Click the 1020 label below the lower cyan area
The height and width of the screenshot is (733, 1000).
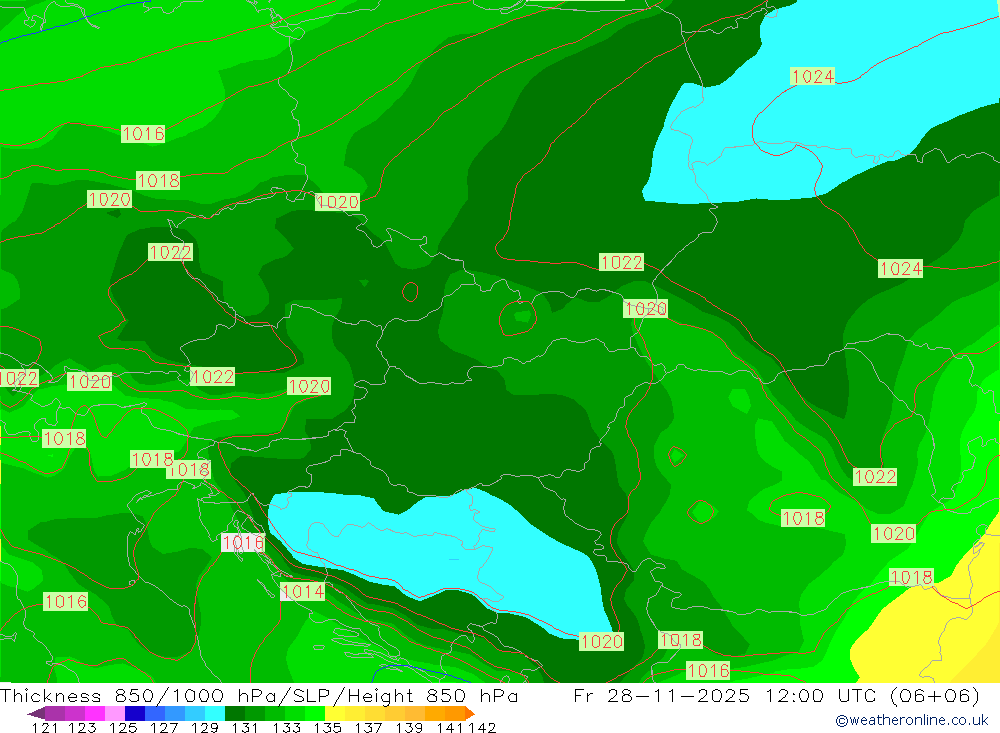(601, 641)
